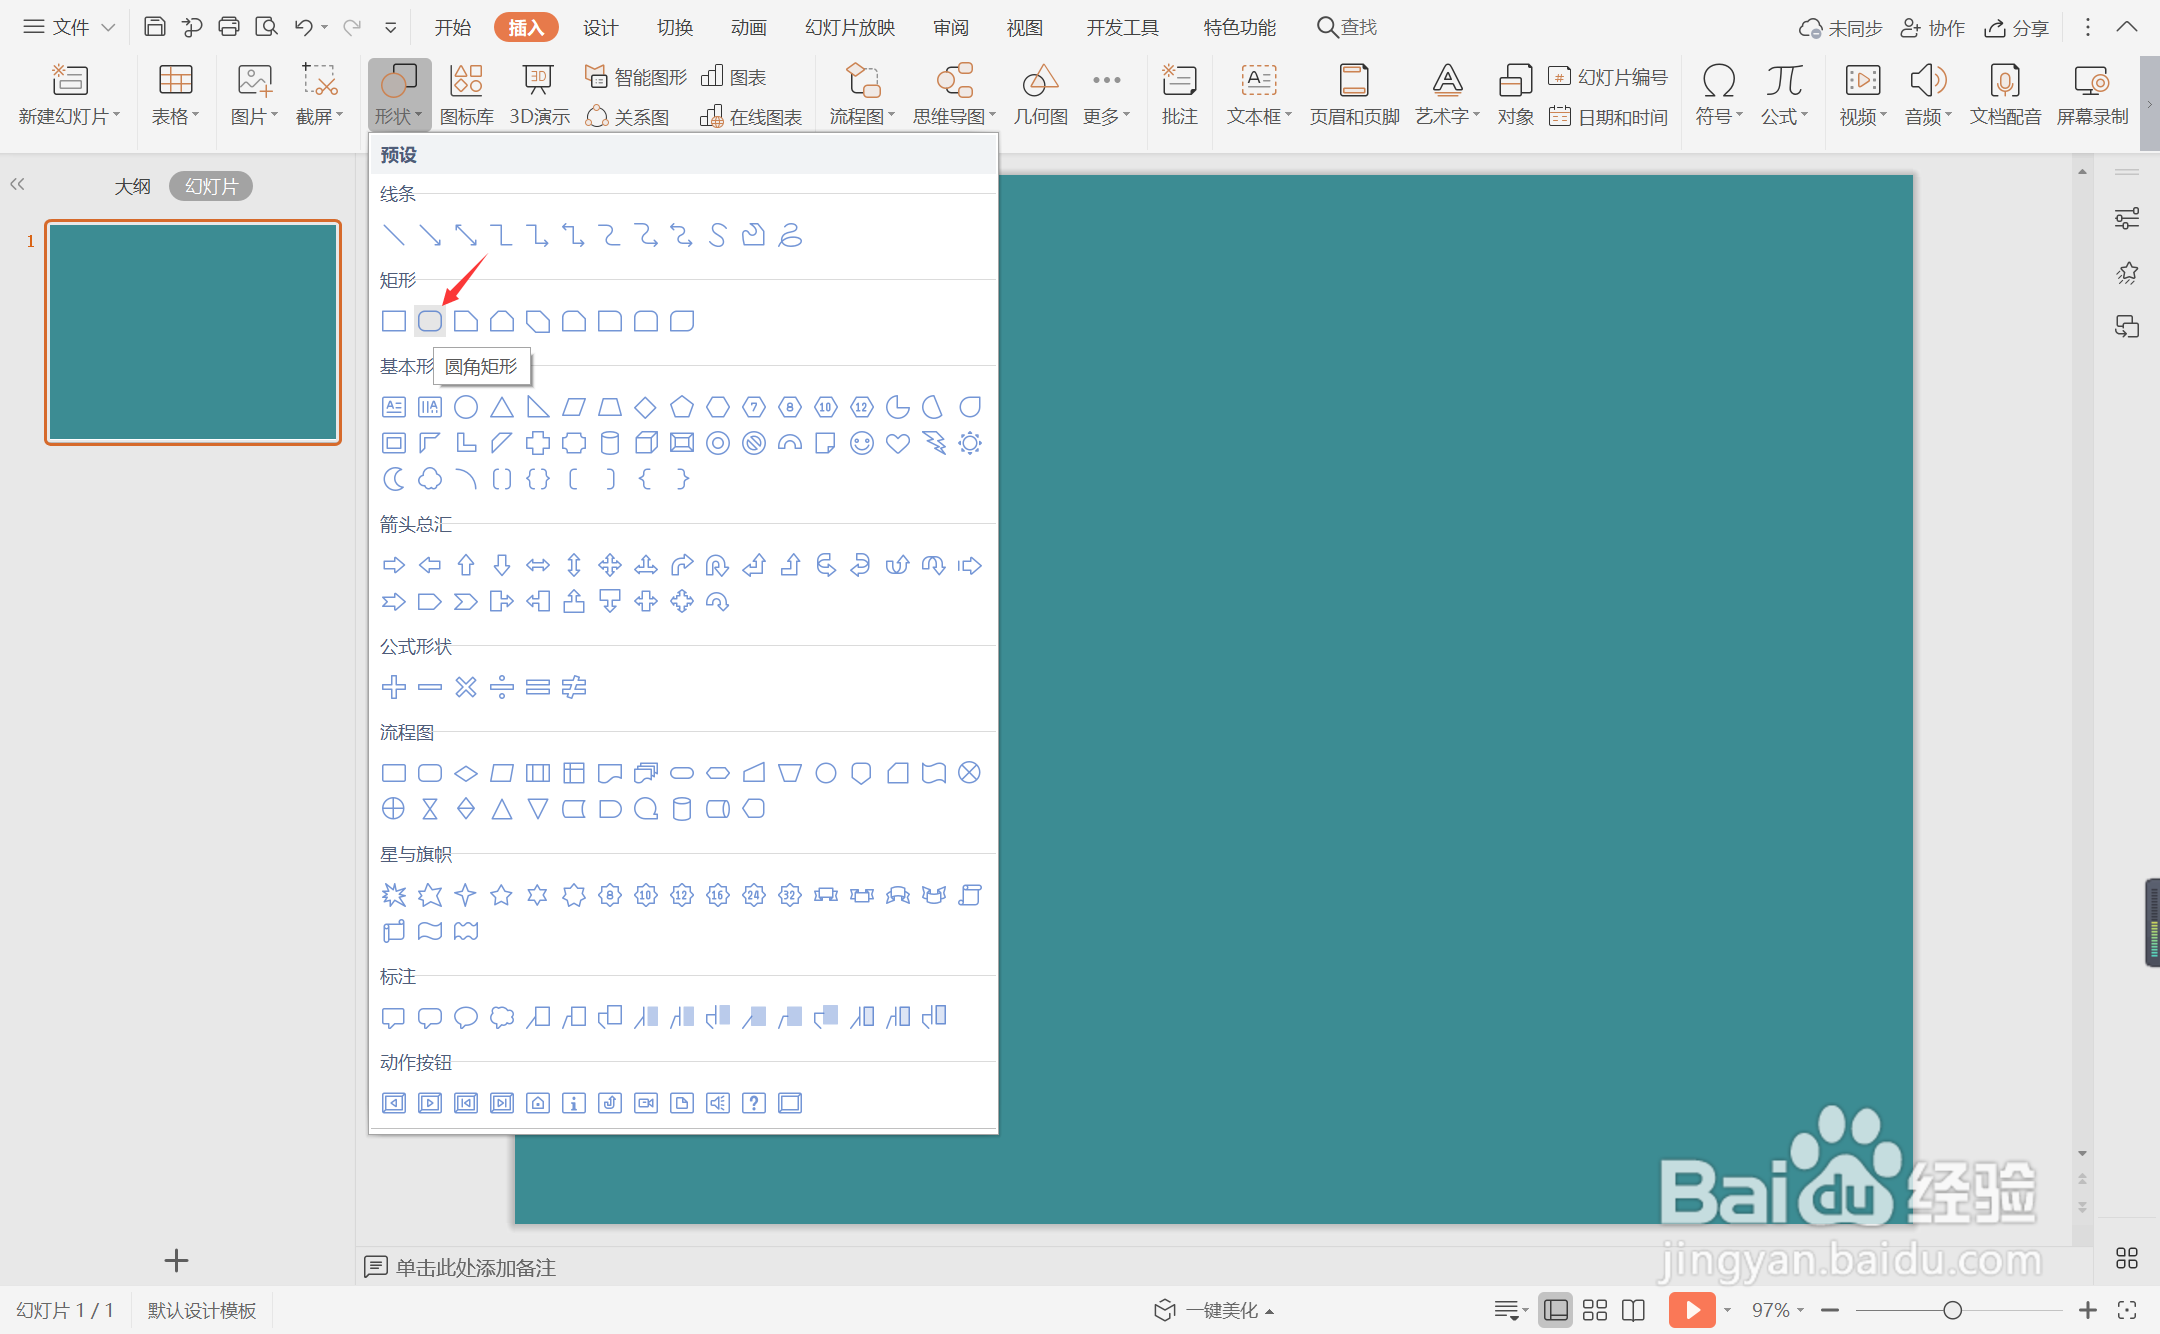Open the 视图 view tab

point(1024,27)
